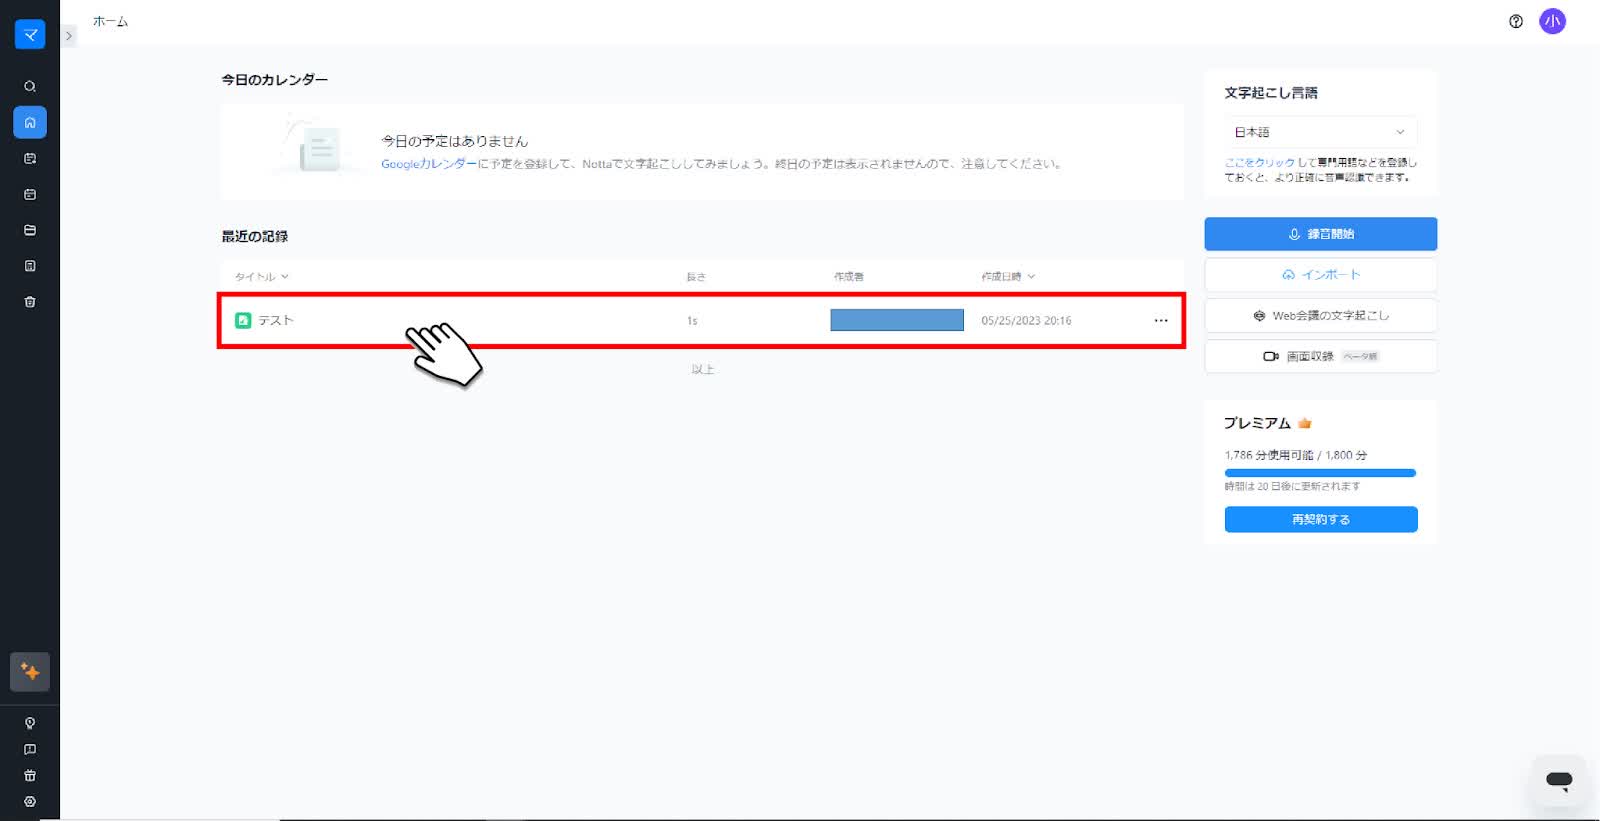Click the help question mark icon

pos(1516,21)
